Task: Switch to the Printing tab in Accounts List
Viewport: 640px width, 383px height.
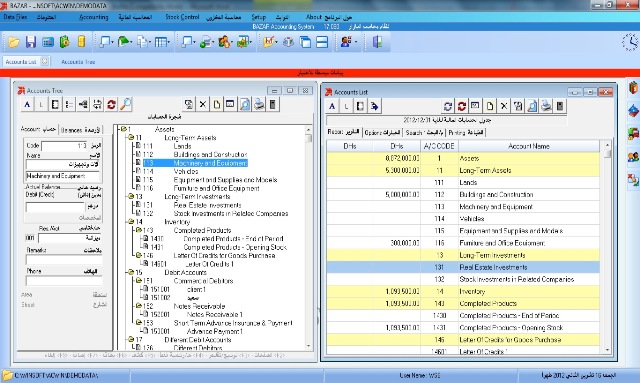Action: 465,132
